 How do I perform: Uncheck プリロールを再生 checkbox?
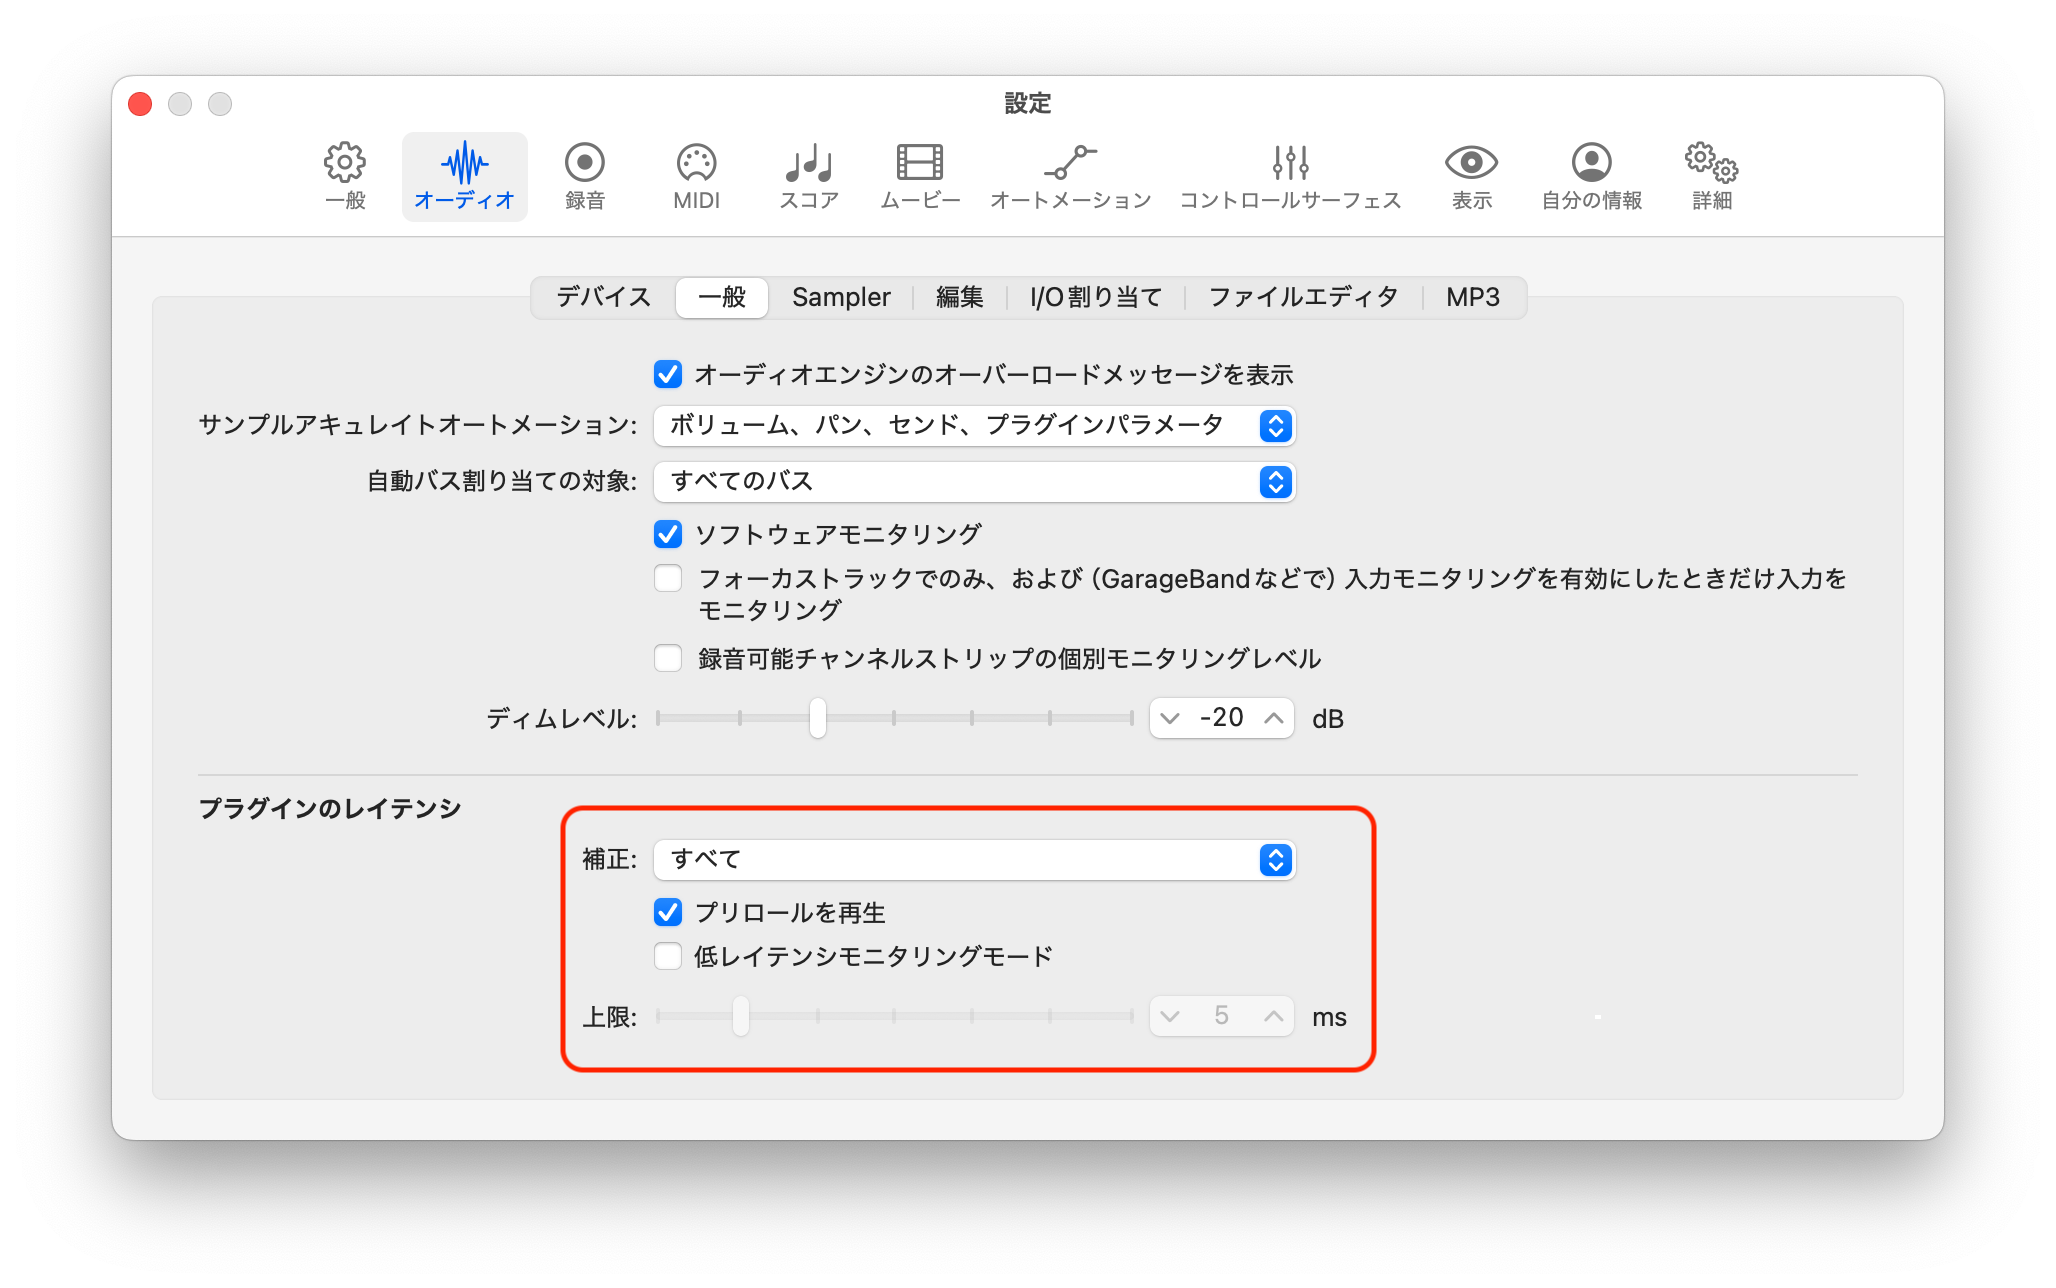click(x=668, y=912)
